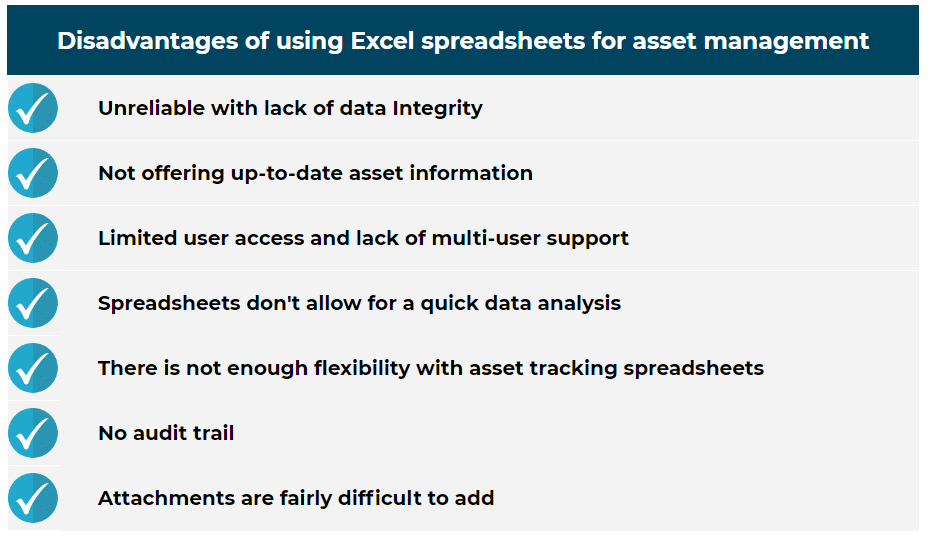Screen dimensions: 930x537
Task: Select the 'Not offering up-to-date asset information' line
Action: pyautogui.click(x=315, y=173)
